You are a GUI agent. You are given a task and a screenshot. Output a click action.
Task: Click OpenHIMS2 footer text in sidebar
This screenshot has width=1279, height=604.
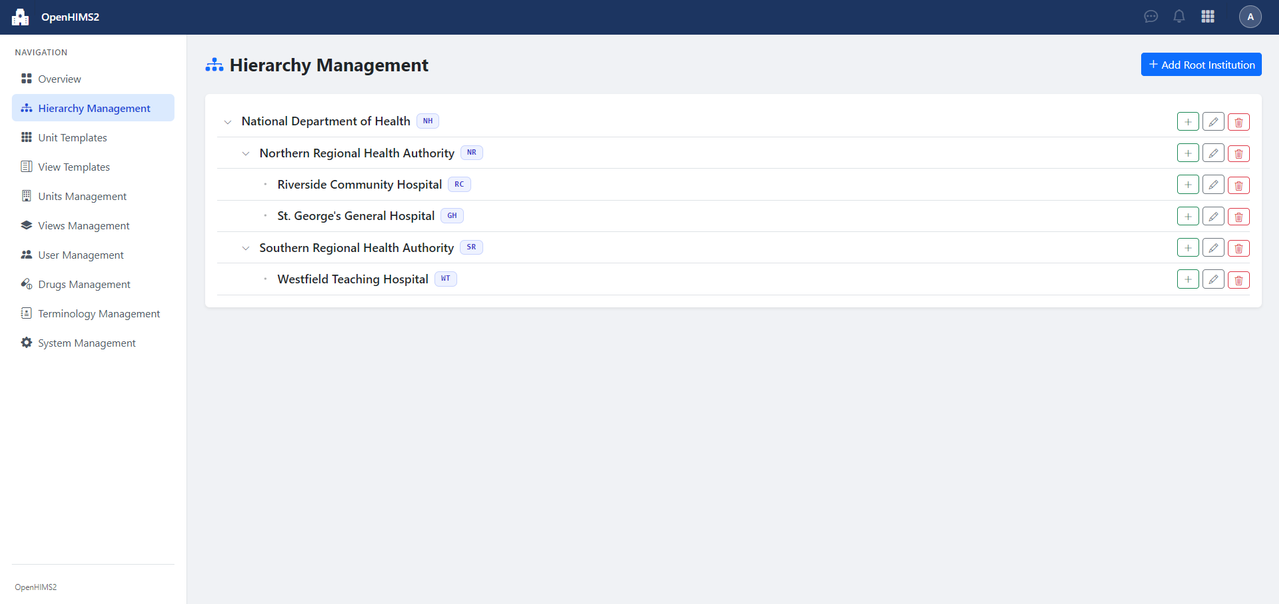point(35,587)
